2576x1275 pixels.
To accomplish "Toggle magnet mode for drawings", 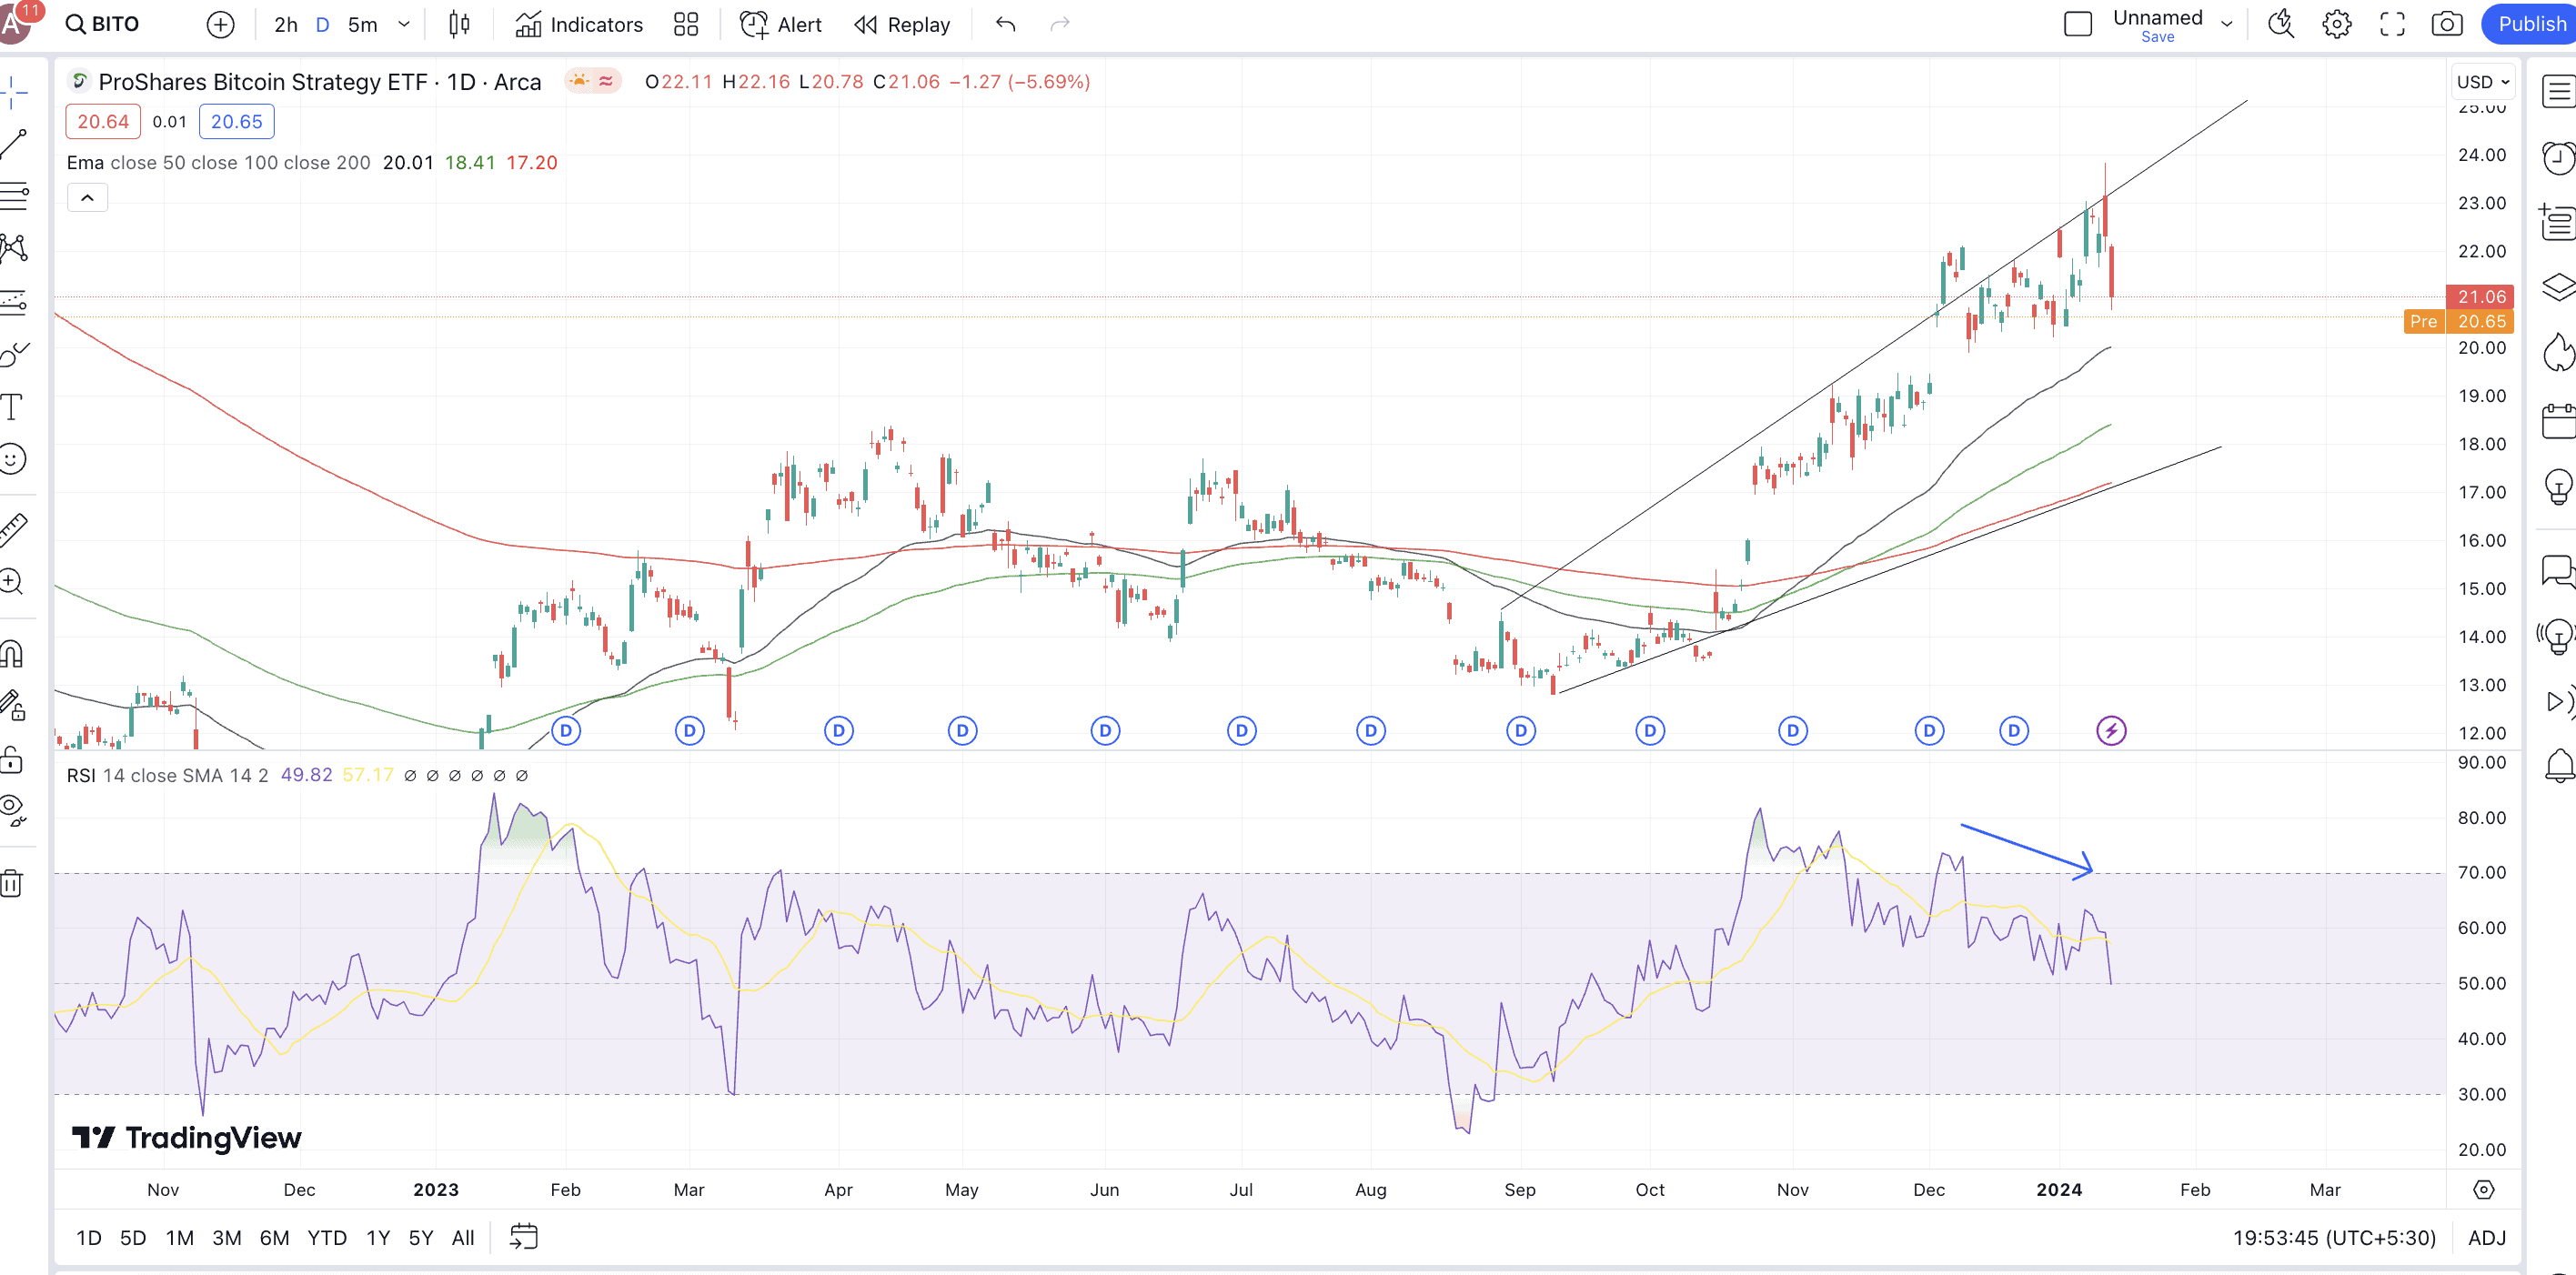I will (x=12, y=654).
